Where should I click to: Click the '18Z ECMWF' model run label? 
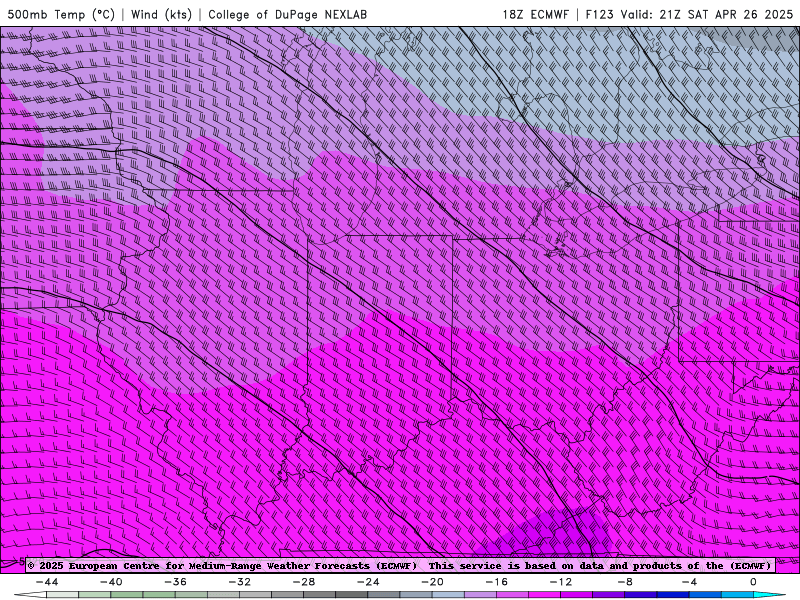point(535,14)
